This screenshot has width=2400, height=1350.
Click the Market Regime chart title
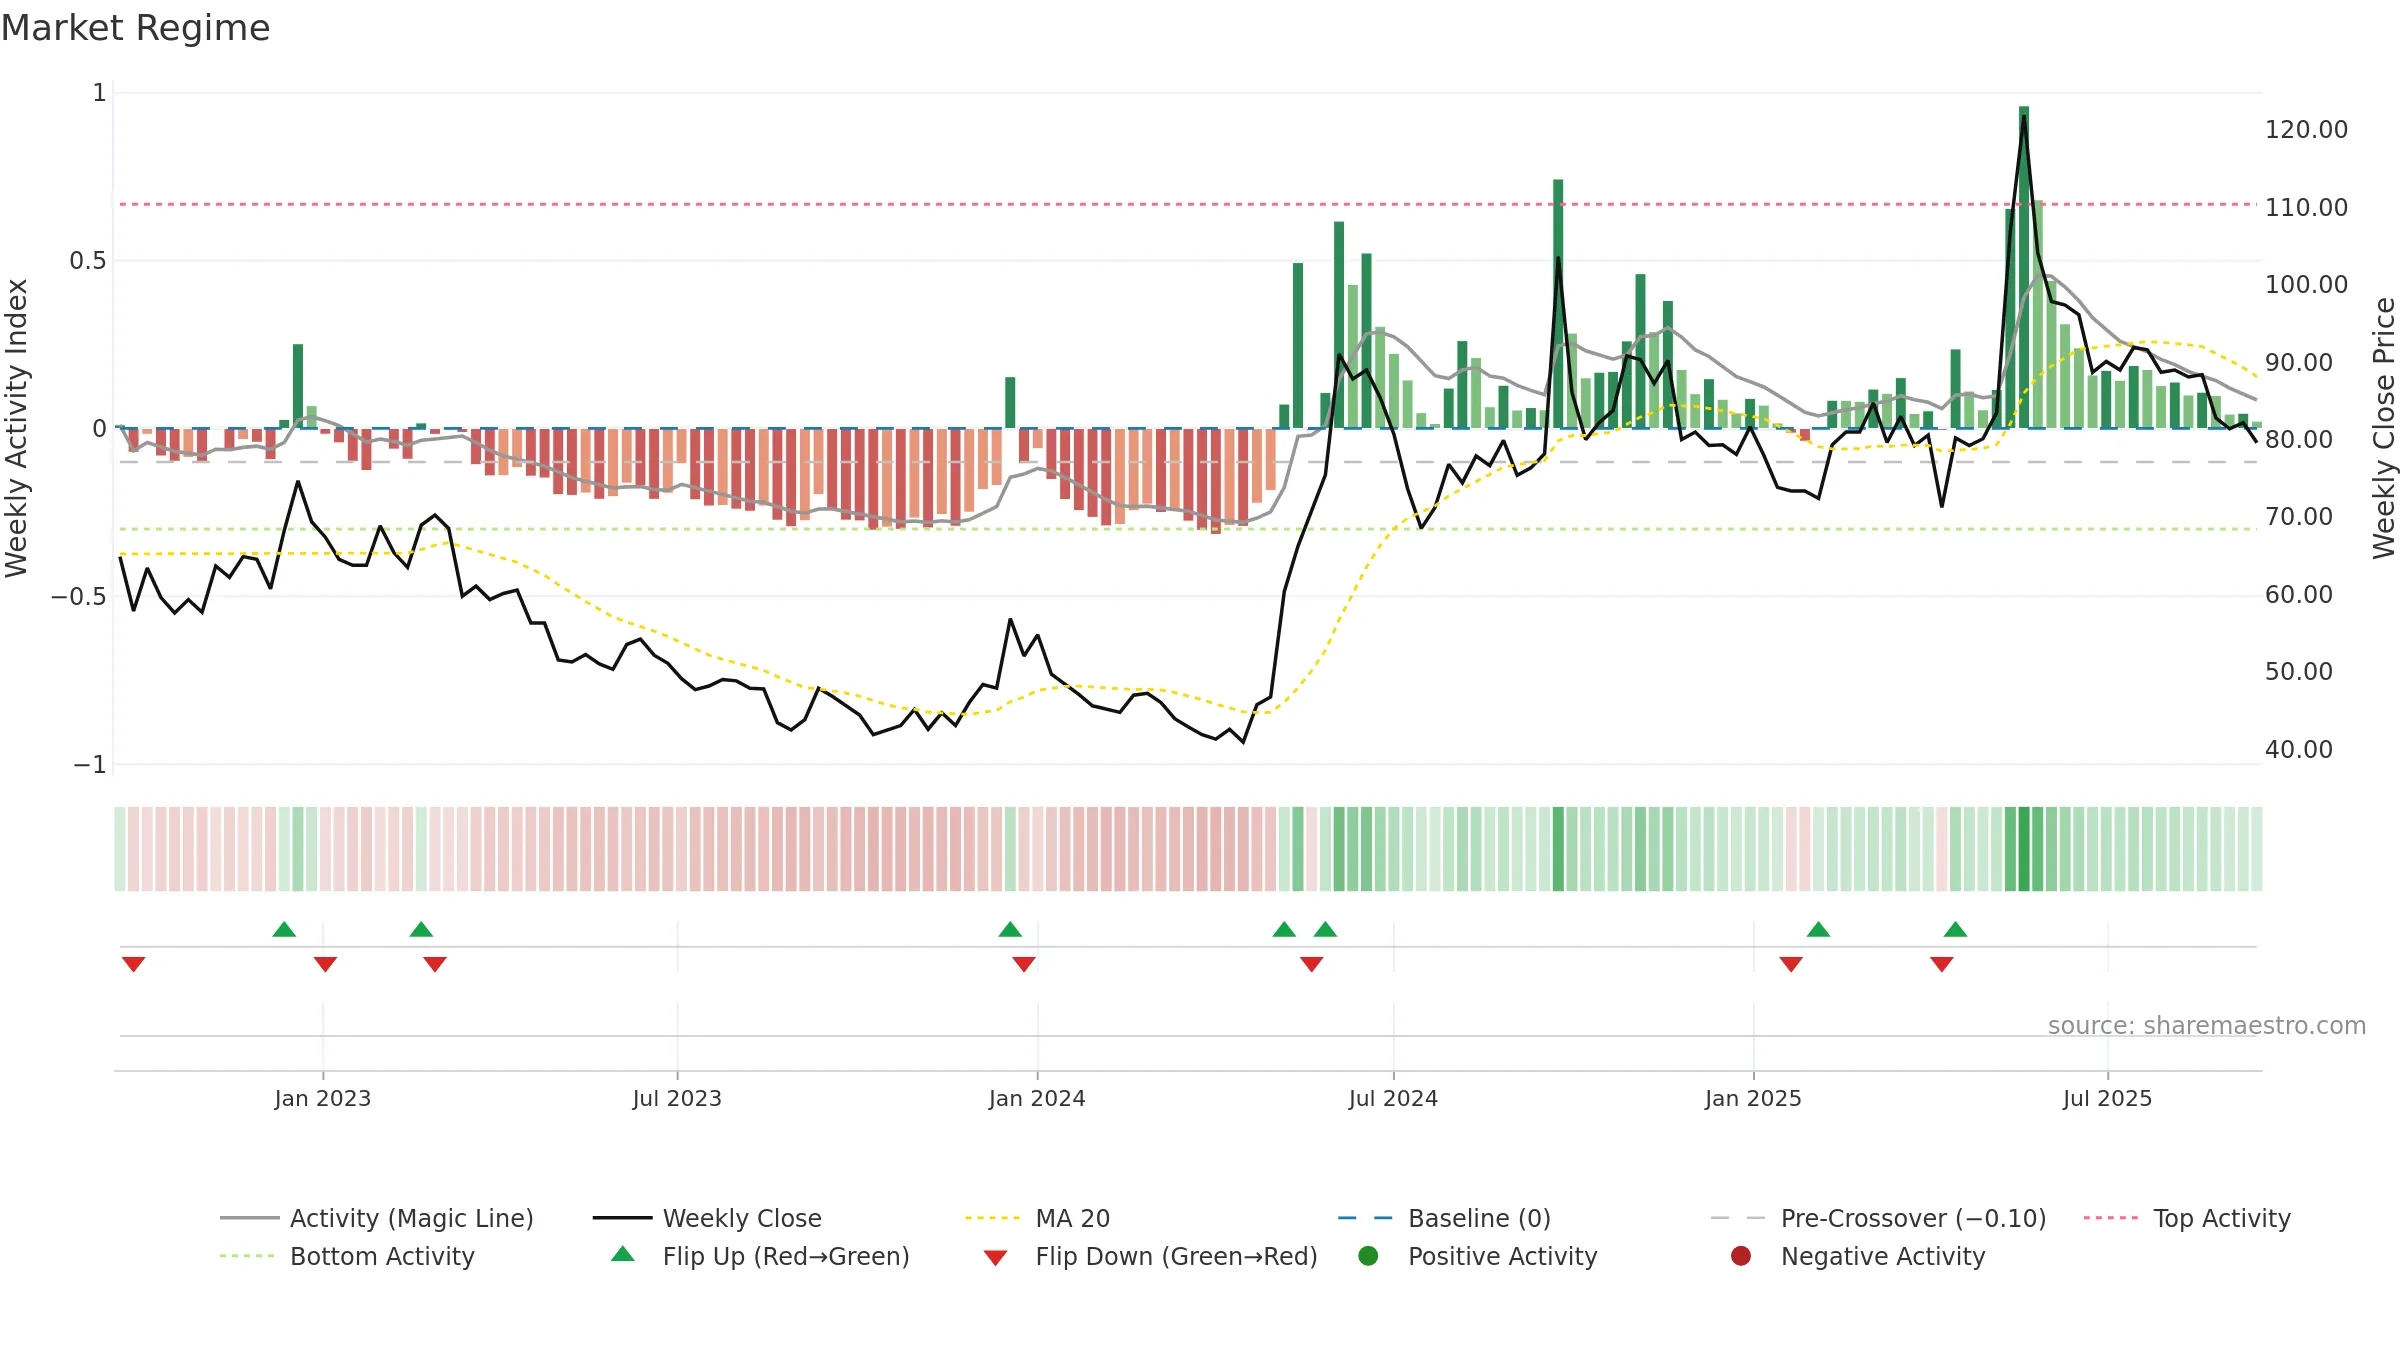pos(135,28)
